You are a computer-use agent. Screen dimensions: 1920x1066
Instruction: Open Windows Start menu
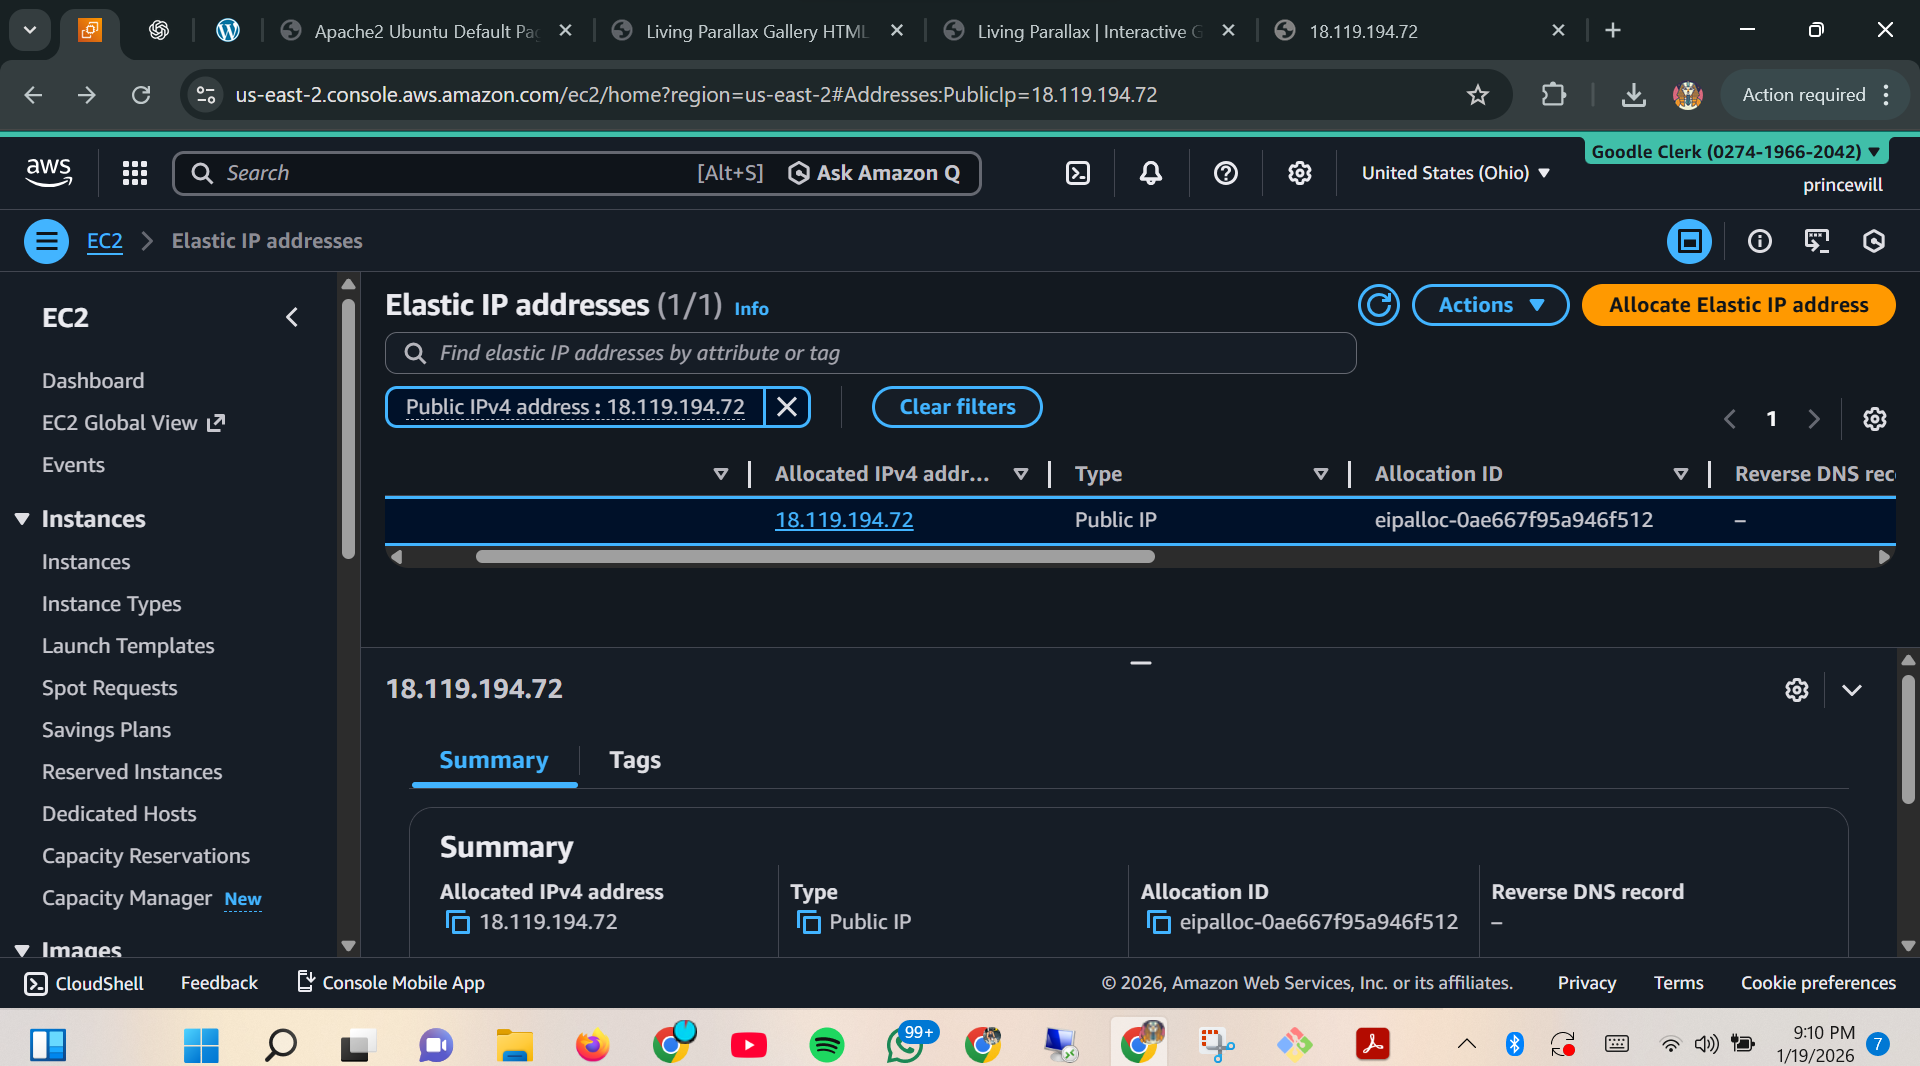pos(201,1045)
